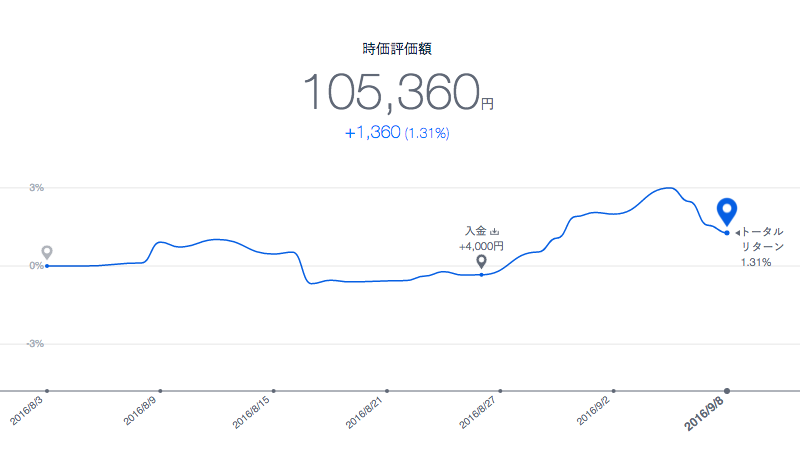Click the 2016/9/2 date label

[593, 411]
